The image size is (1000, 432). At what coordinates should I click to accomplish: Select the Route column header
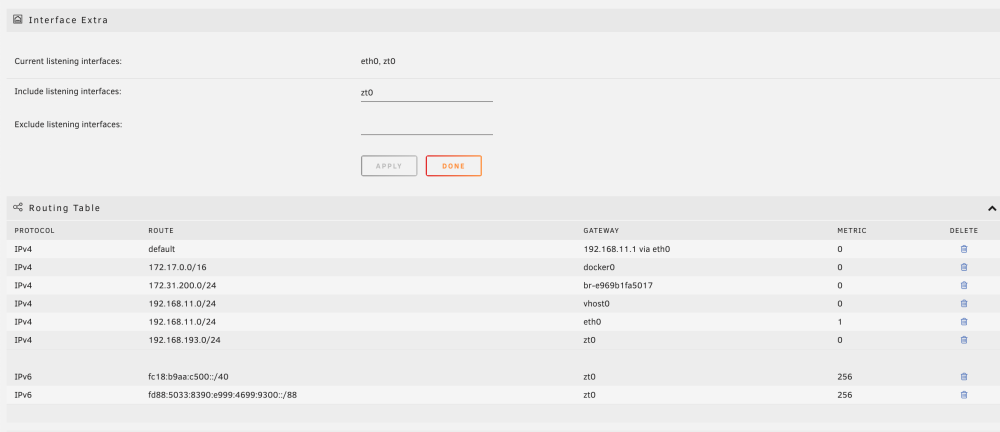[161, 230]
